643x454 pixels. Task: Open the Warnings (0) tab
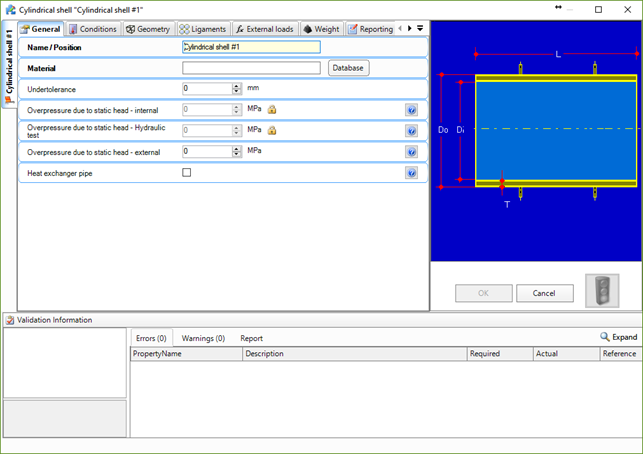point(203,338)
